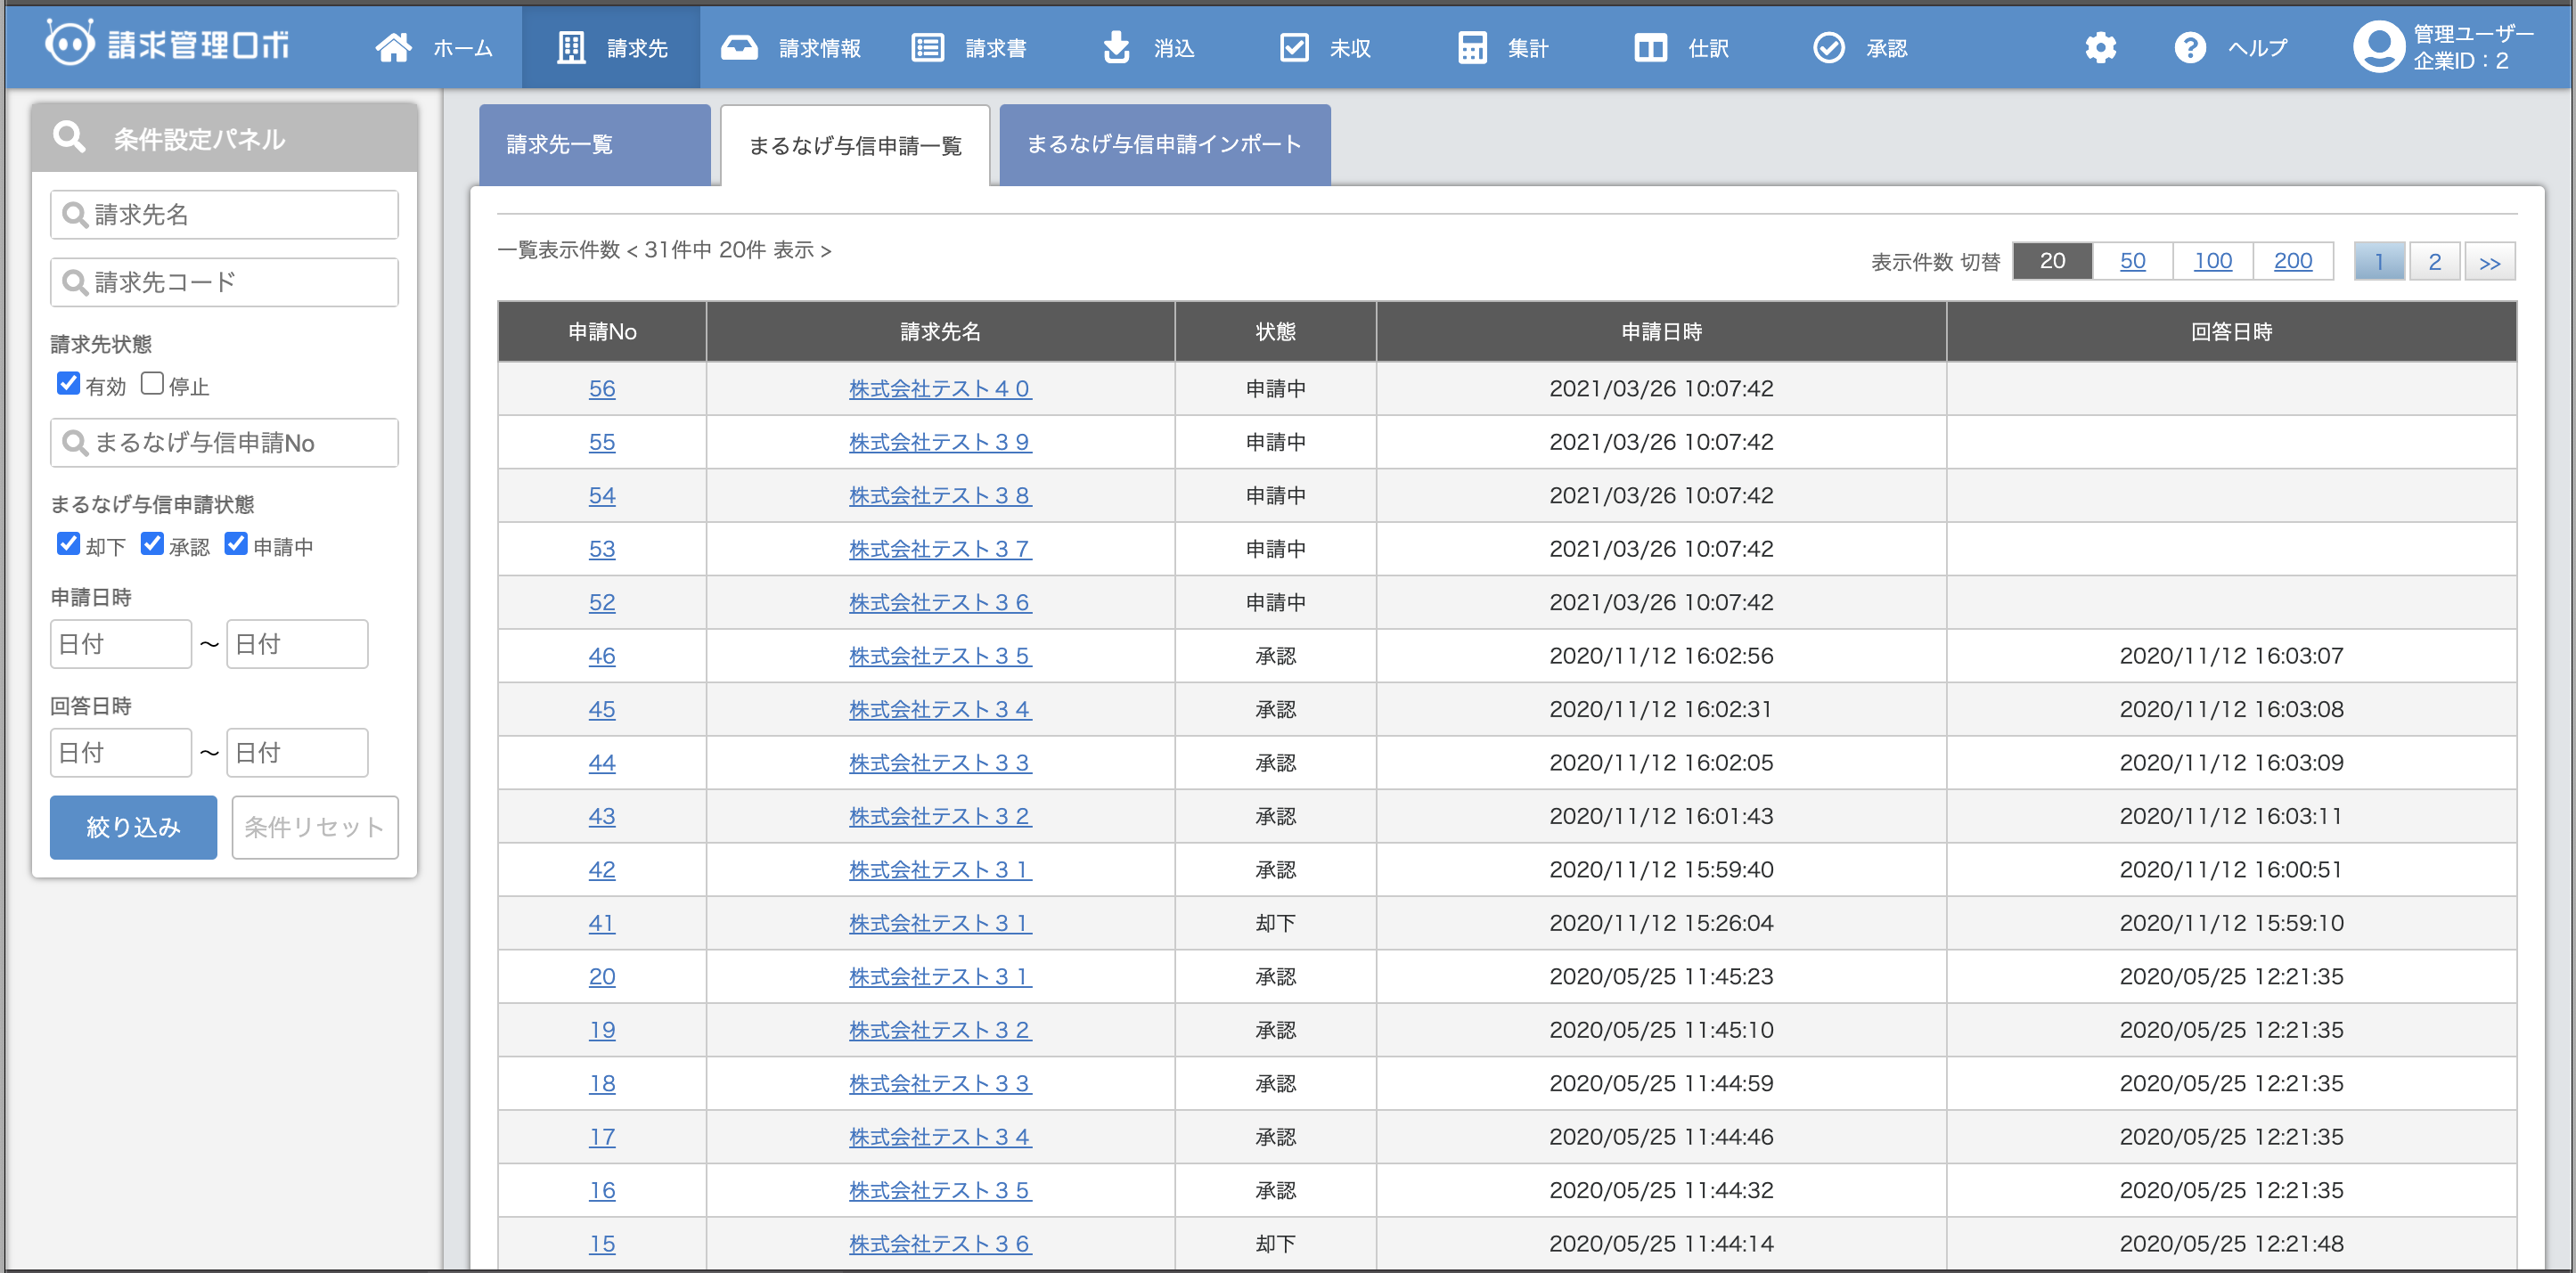Uncheck the 承認 status checkbox
This screenshot has height=1273, width=2576.
point(152,544)
